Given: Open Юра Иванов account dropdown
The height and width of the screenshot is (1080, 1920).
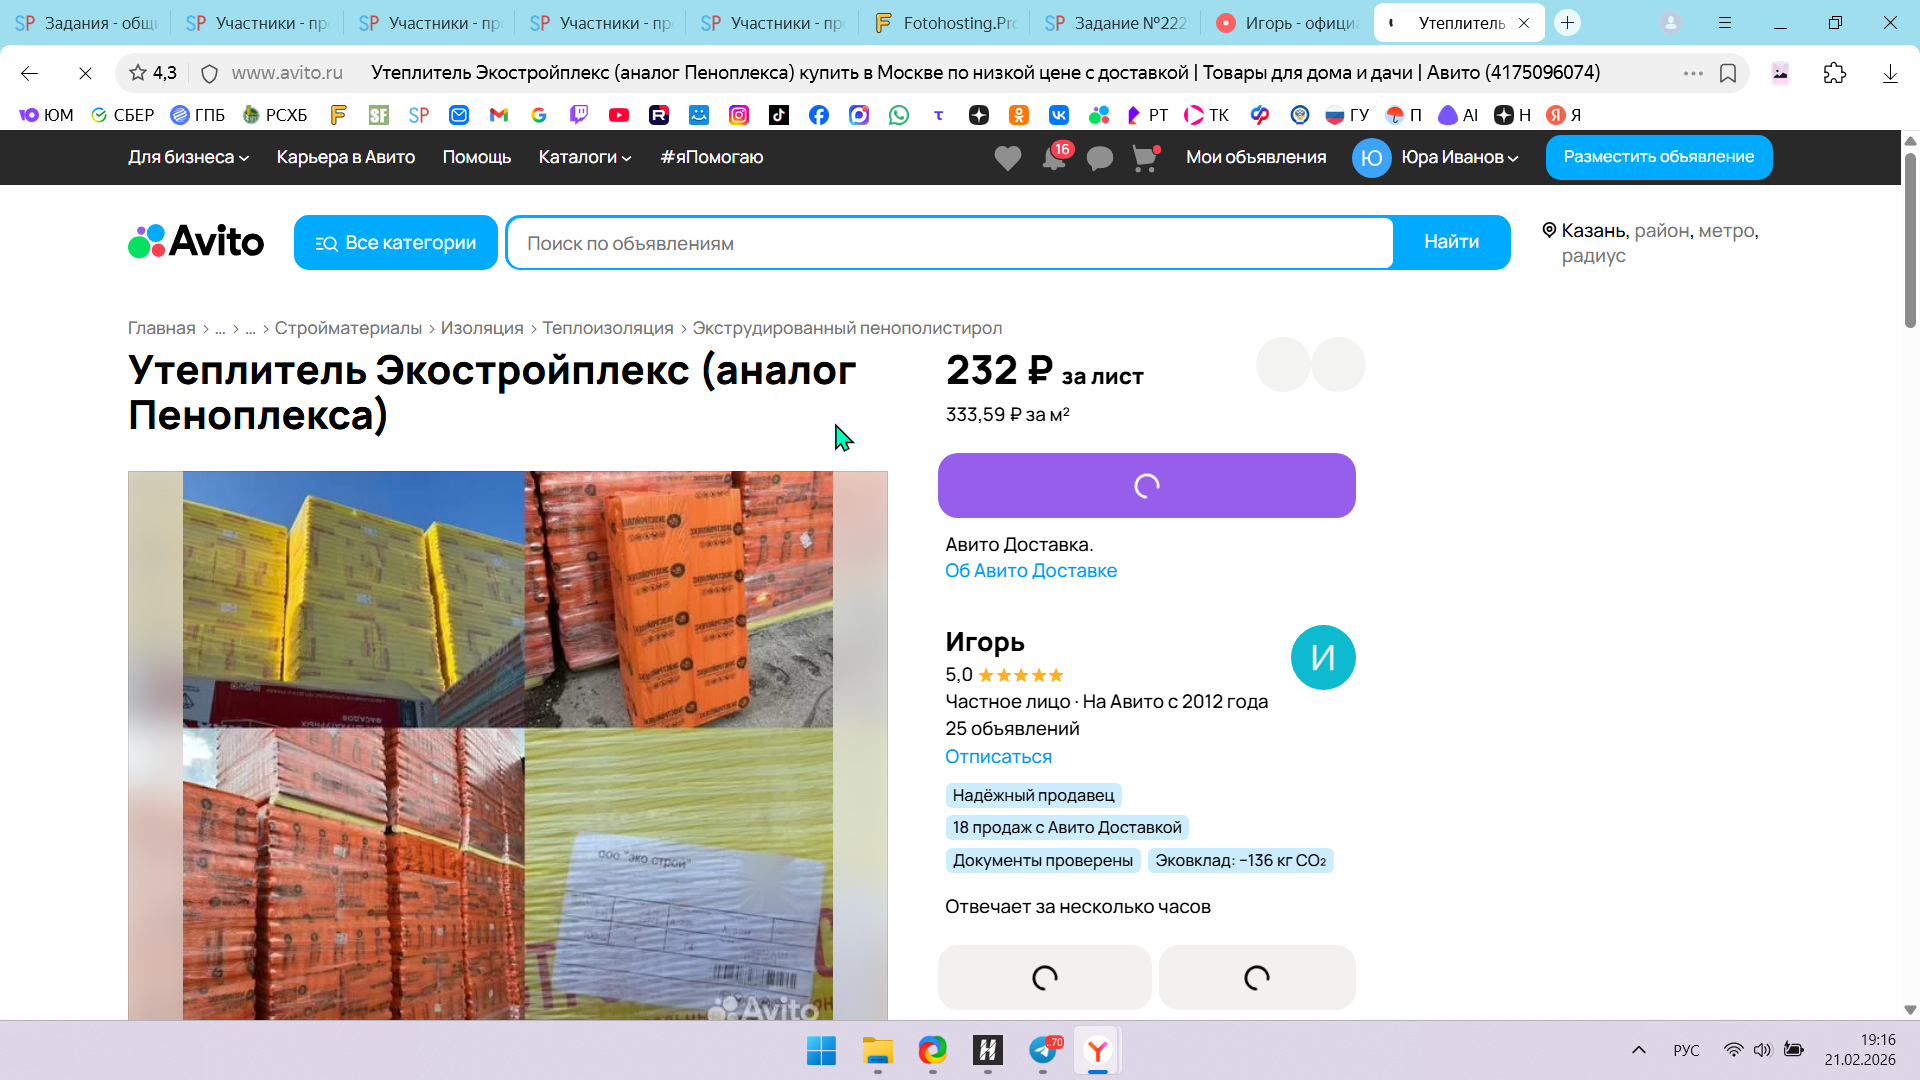Looking at the screenshot, I should coord(1459,157).
